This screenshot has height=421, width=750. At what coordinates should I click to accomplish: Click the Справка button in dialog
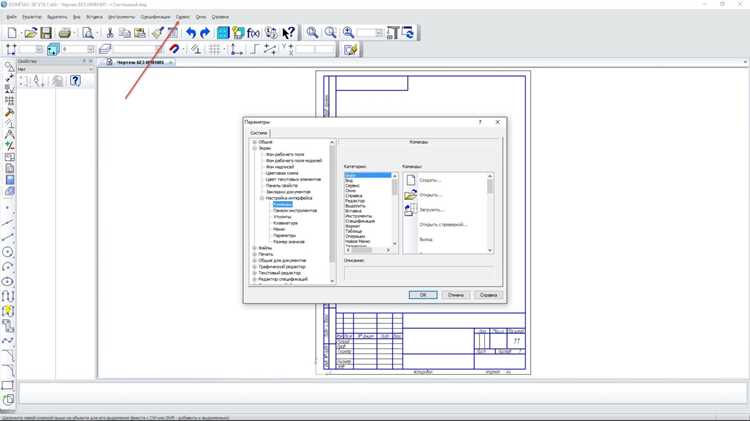[x=488, y=295]
